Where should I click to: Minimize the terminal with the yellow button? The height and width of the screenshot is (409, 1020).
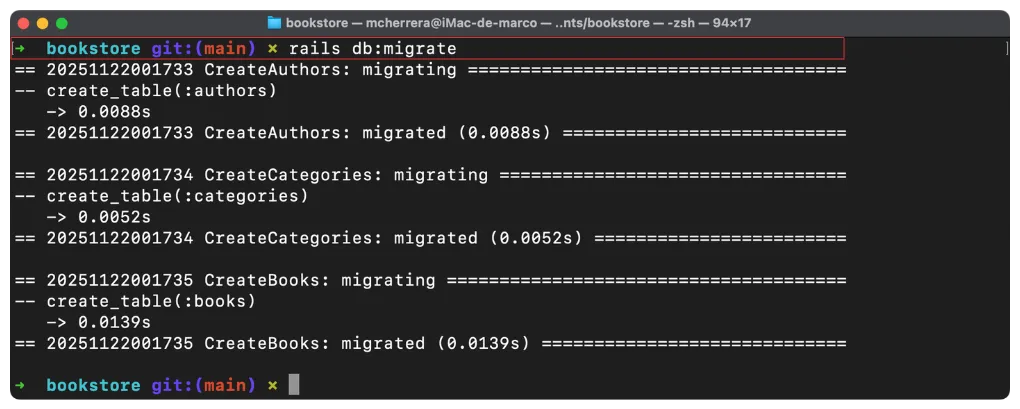coord(43,23)
